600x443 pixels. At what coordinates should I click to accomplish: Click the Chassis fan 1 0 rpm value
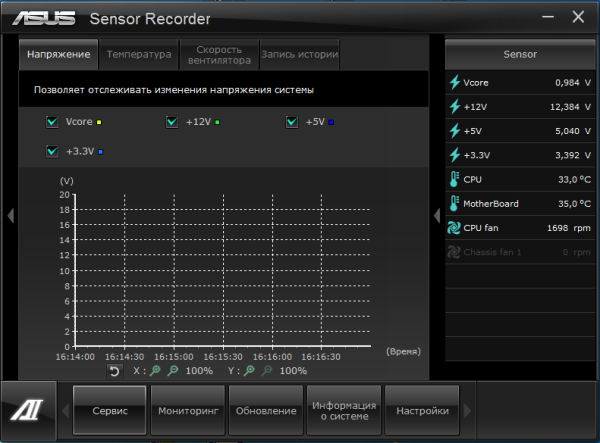(576, 252)
